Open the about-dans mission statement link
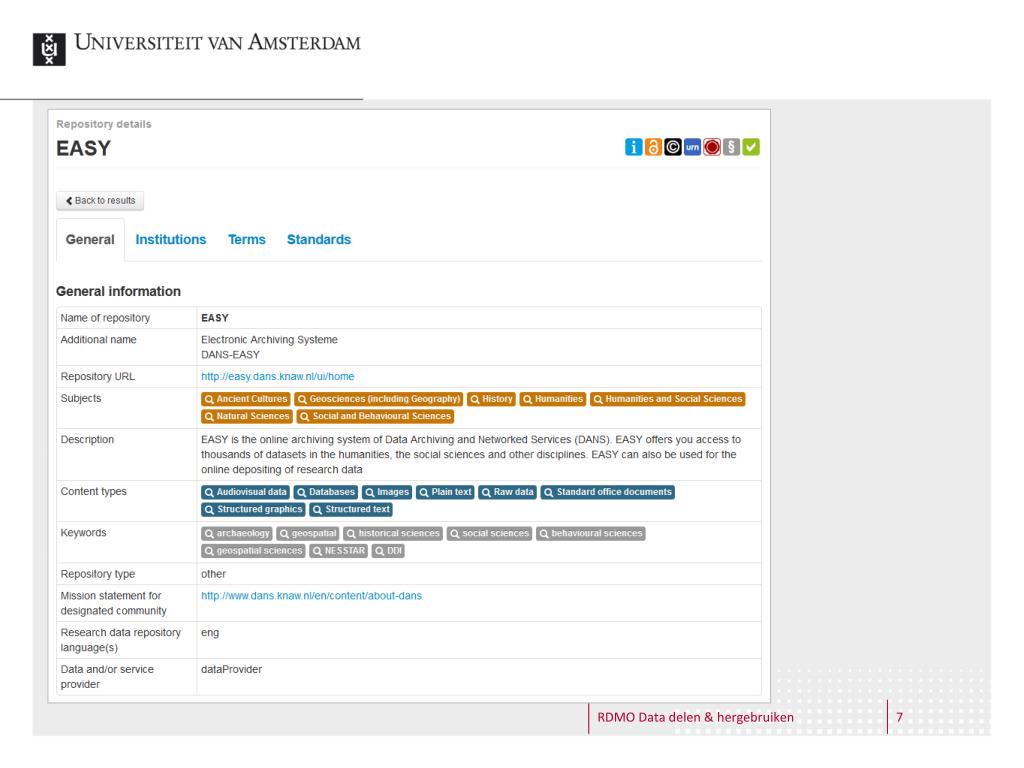 pos(312,596)
